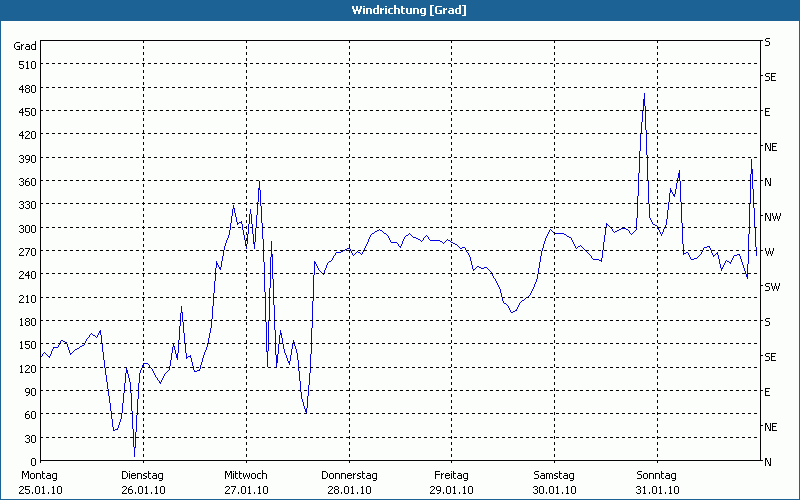
Task: Select the date 30.01.10
Action: [555, 490]
